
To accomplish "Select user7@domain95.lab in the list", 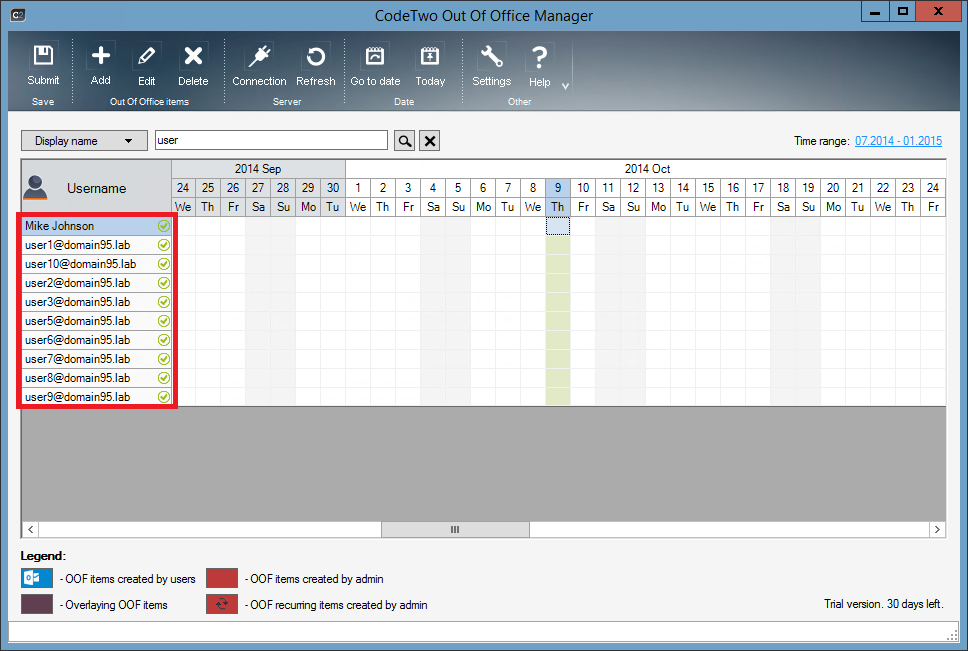I will coord(96,359).
